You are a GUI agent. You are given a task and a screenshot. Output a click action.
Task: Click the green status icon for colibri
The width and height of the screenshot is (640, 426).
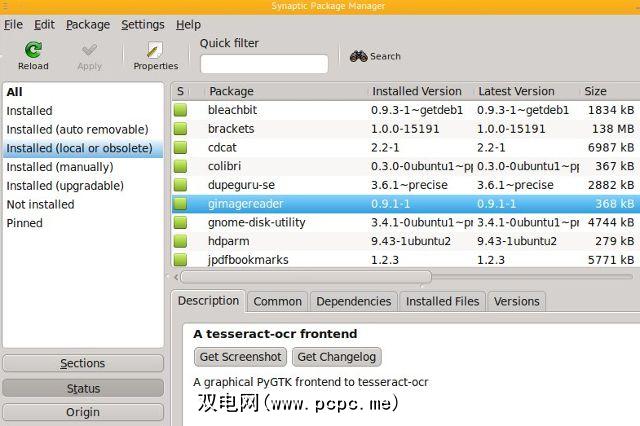181,166
